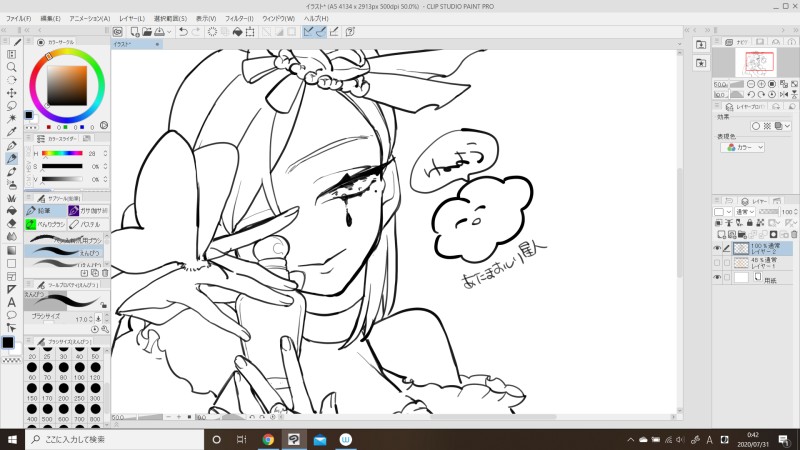Adjust the H hue value stepper
This screenshot has width=800, height=450.
(x=105, y=153)
